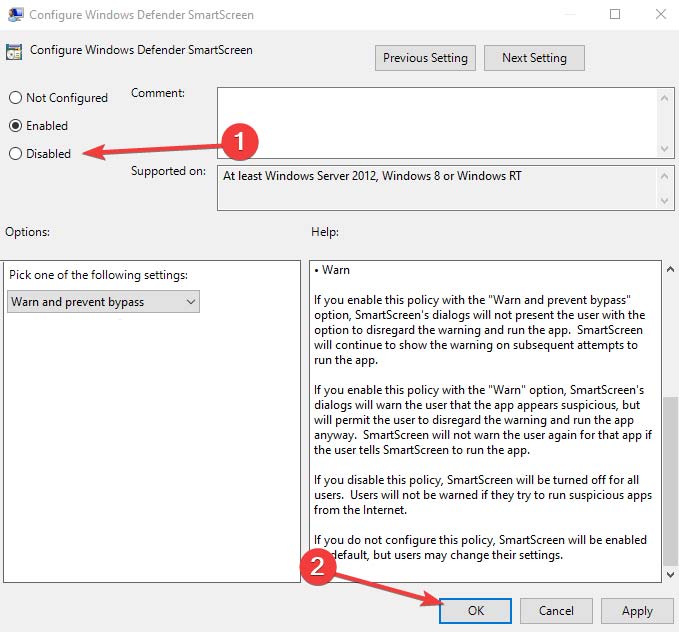Cancel the policy dialog

(x=556, y=611)
